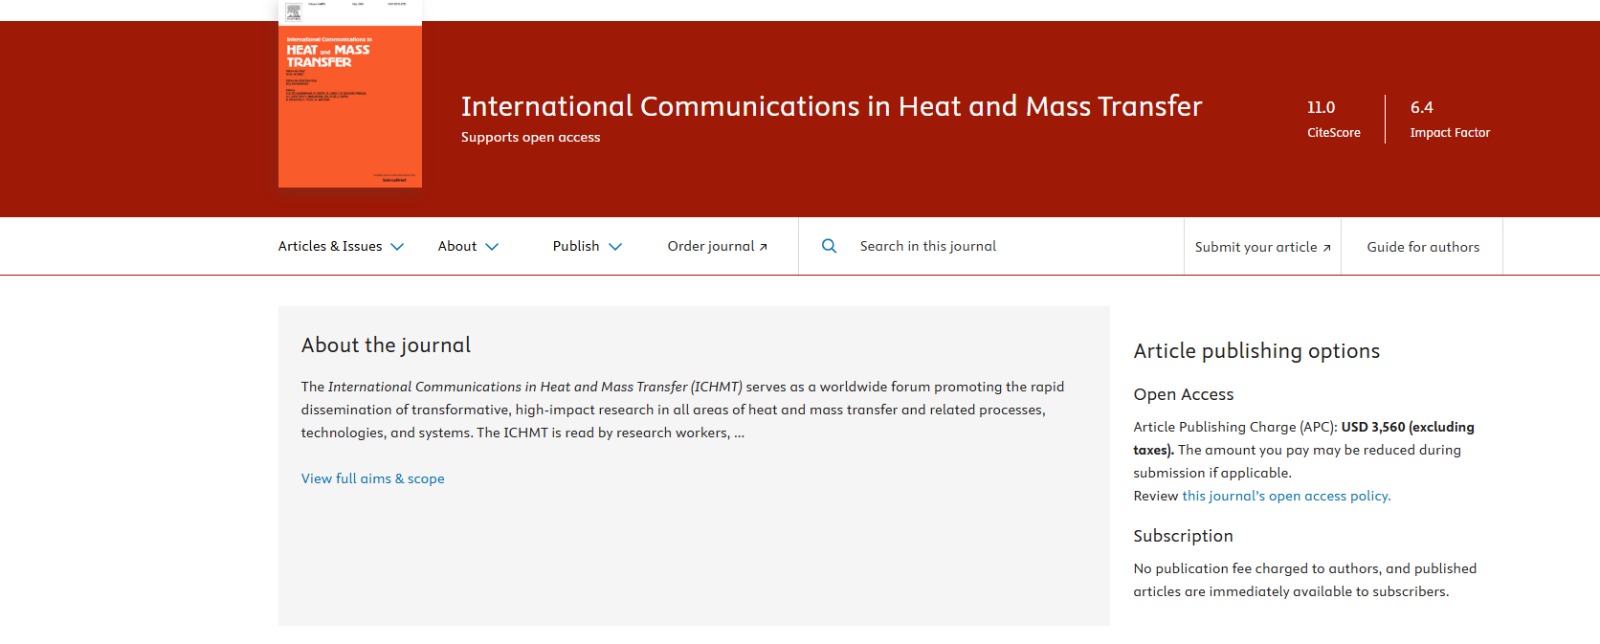Open the About menu label
Image resolution: width=1600 pixels, height=644 pixels.
tap(457, 246)
